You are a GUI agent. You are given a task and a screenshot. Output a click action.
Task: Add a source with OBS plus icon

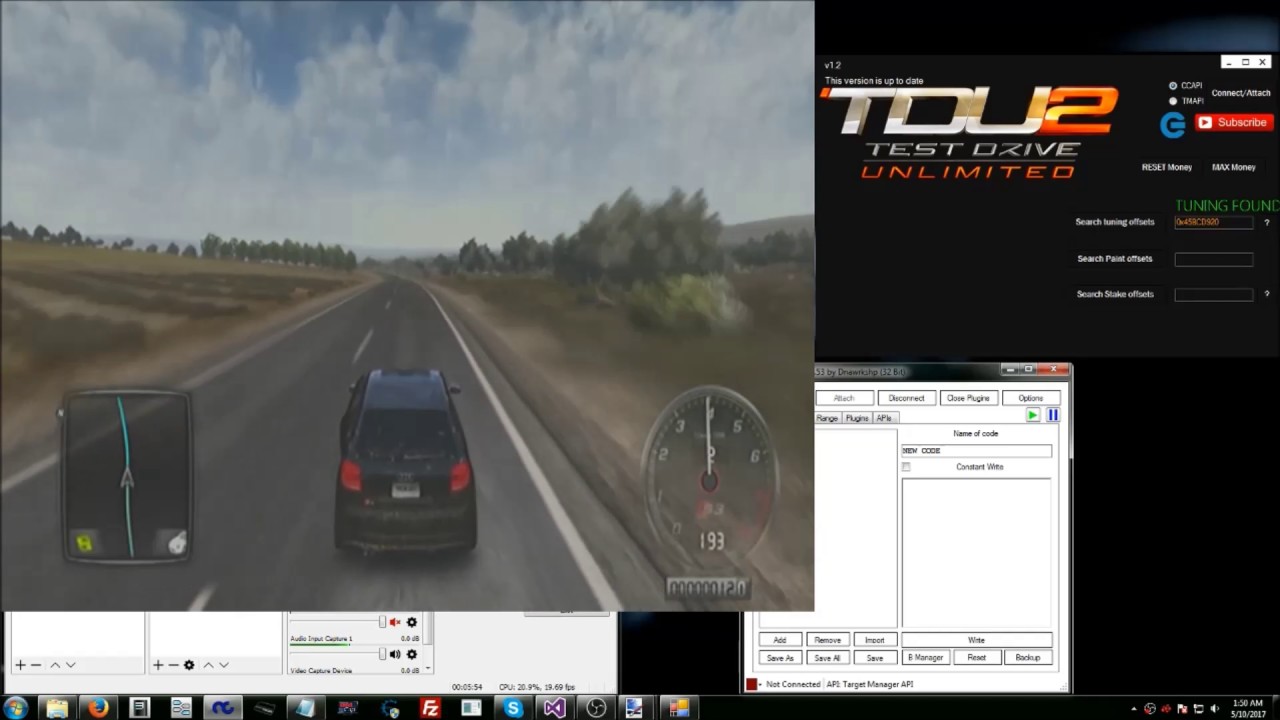coord(157,665)
